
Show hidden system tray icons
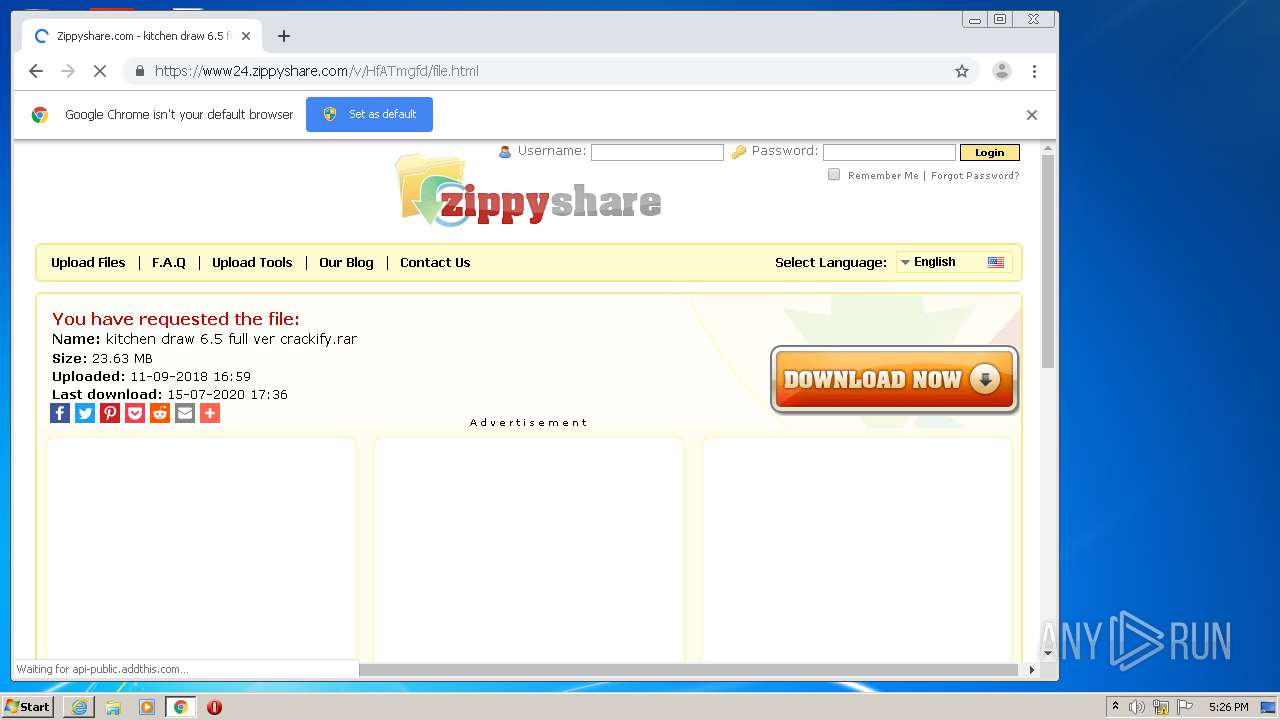coord(1115,707)
